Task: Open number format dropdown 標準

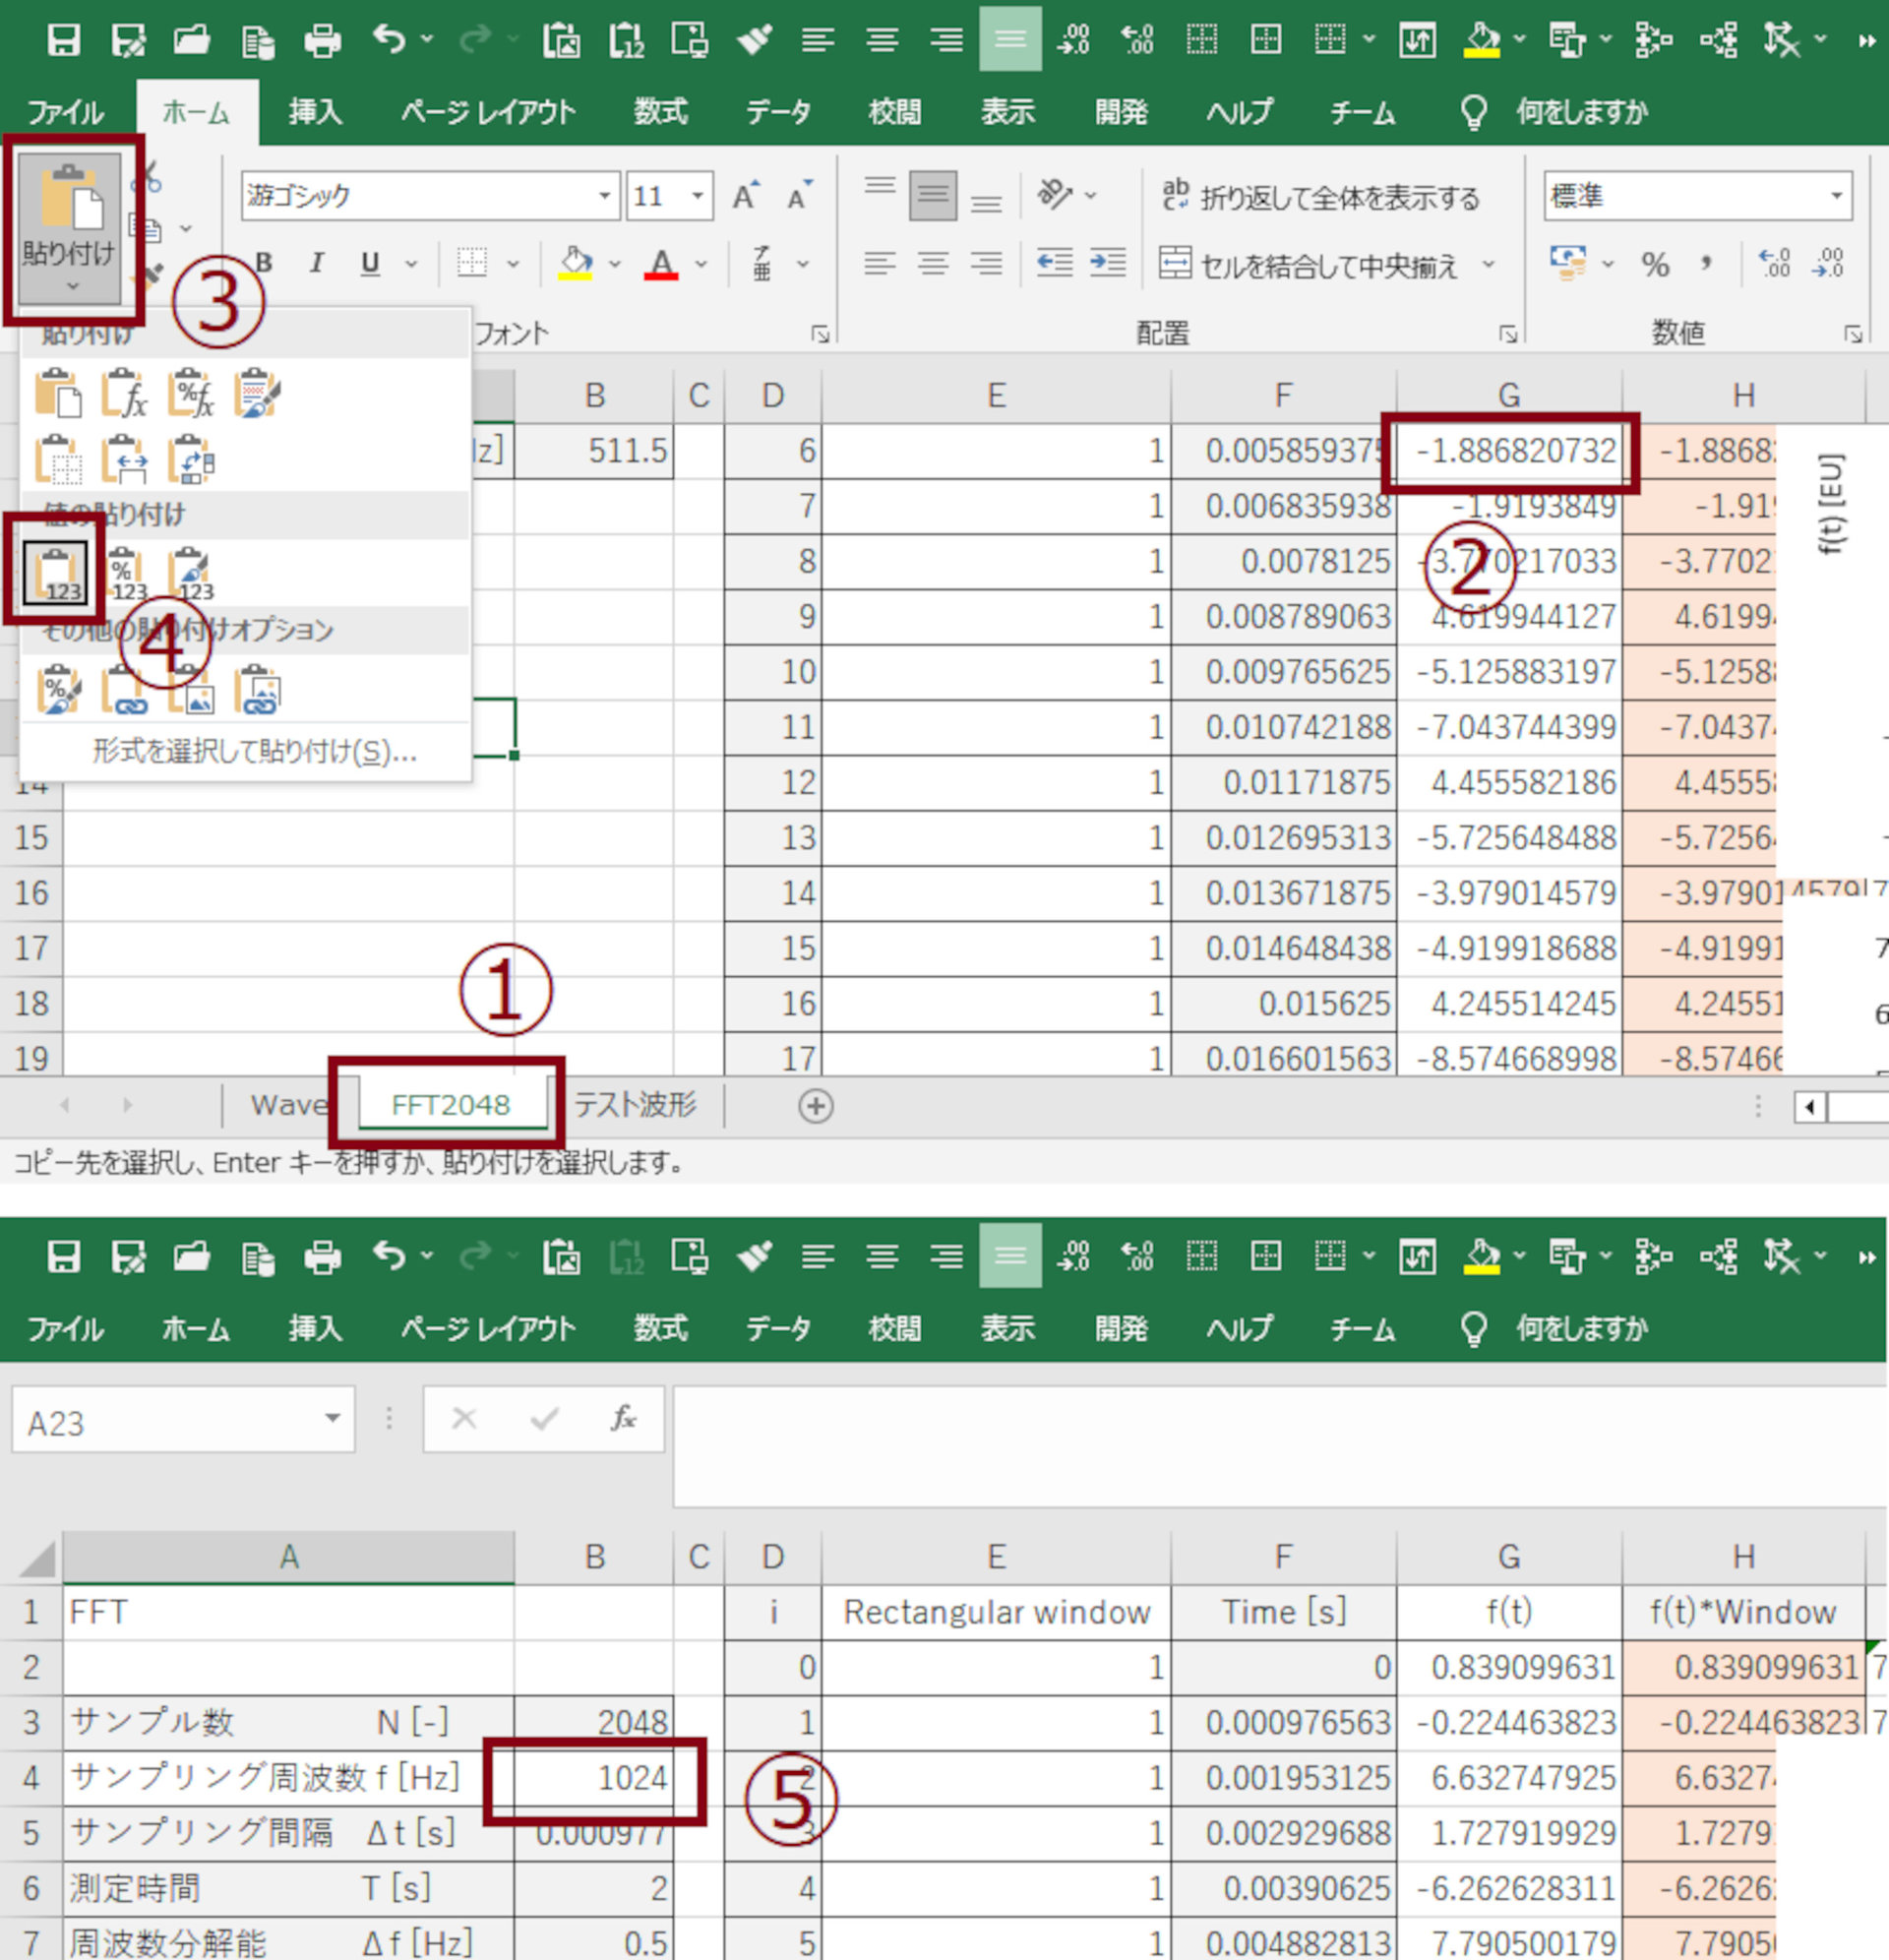Action: coord(1836,195)
